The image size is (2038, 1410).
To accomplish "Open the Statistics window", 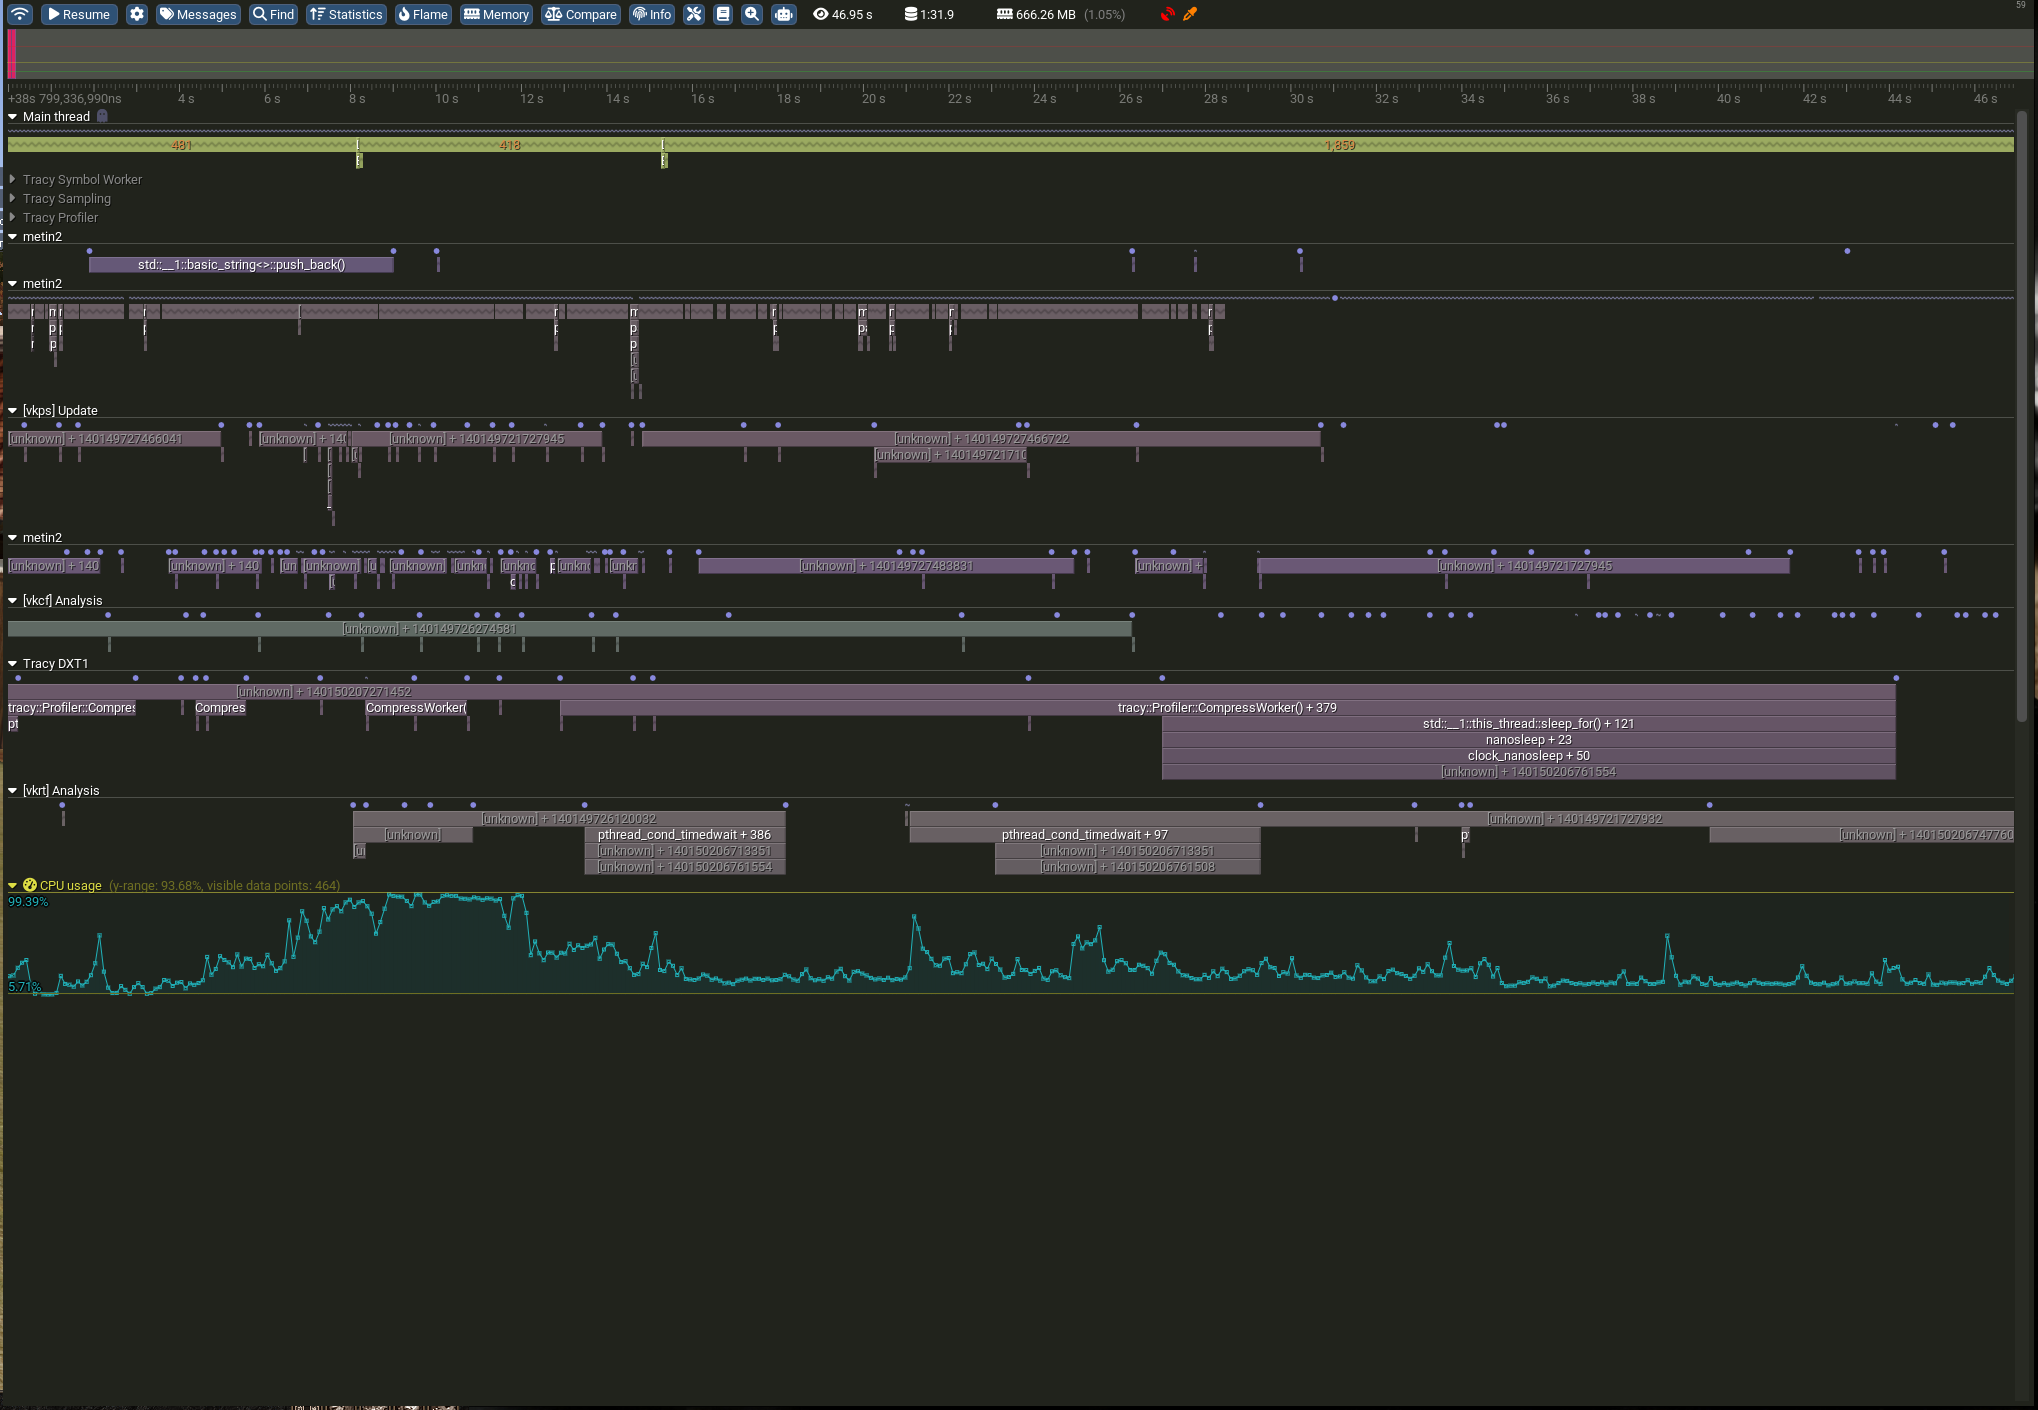I will (346, 14).
